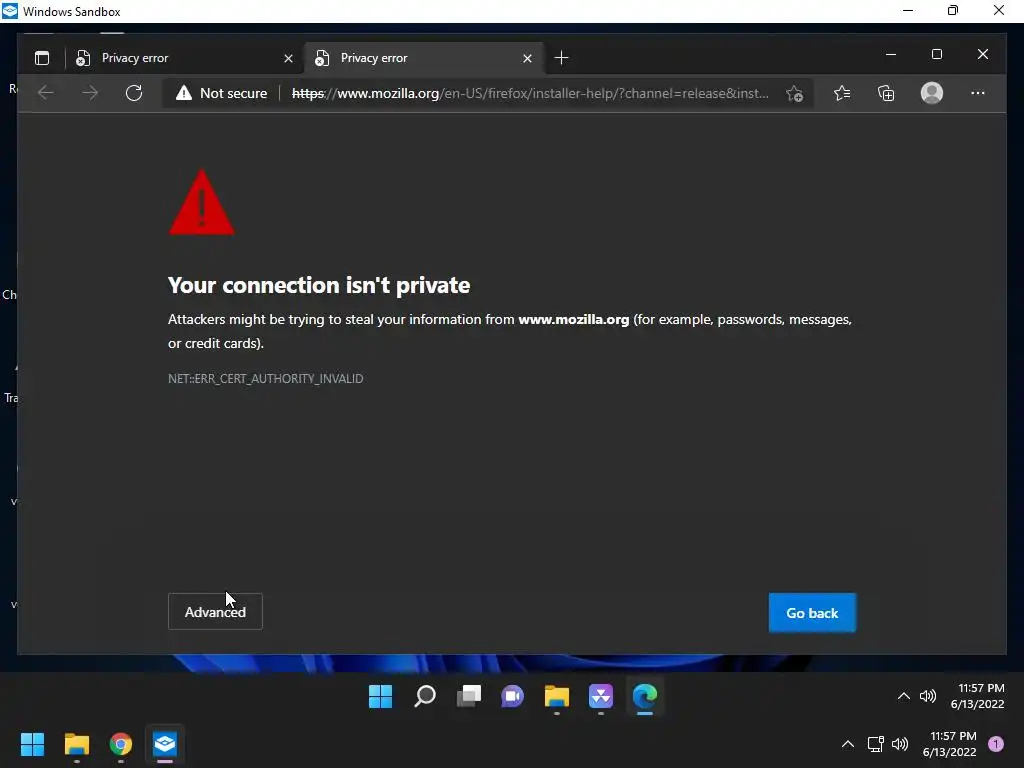1024x768 pixels.
Task: Open sandbox Chat taskbar icon
Action: coord(513,696)
